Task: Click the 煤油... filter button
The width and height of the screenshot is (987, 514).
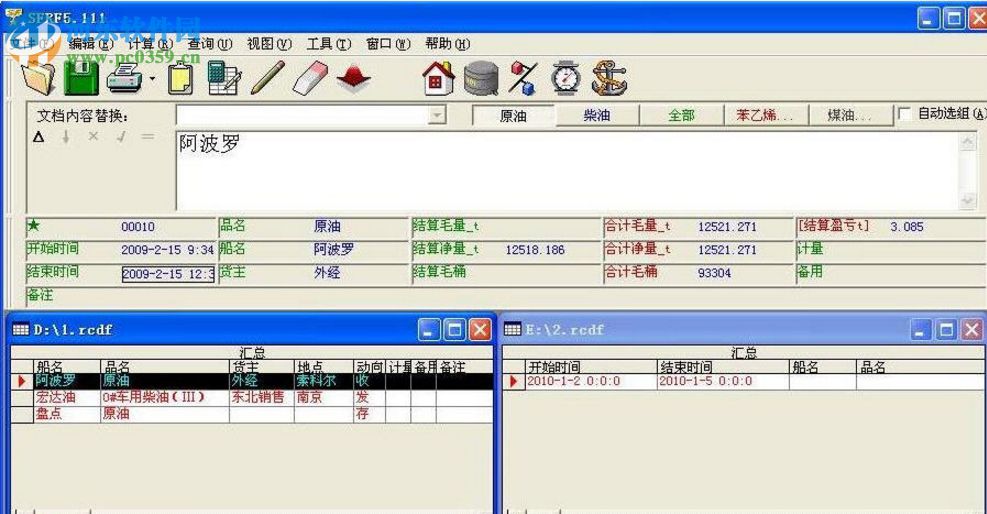Action: 850,116
